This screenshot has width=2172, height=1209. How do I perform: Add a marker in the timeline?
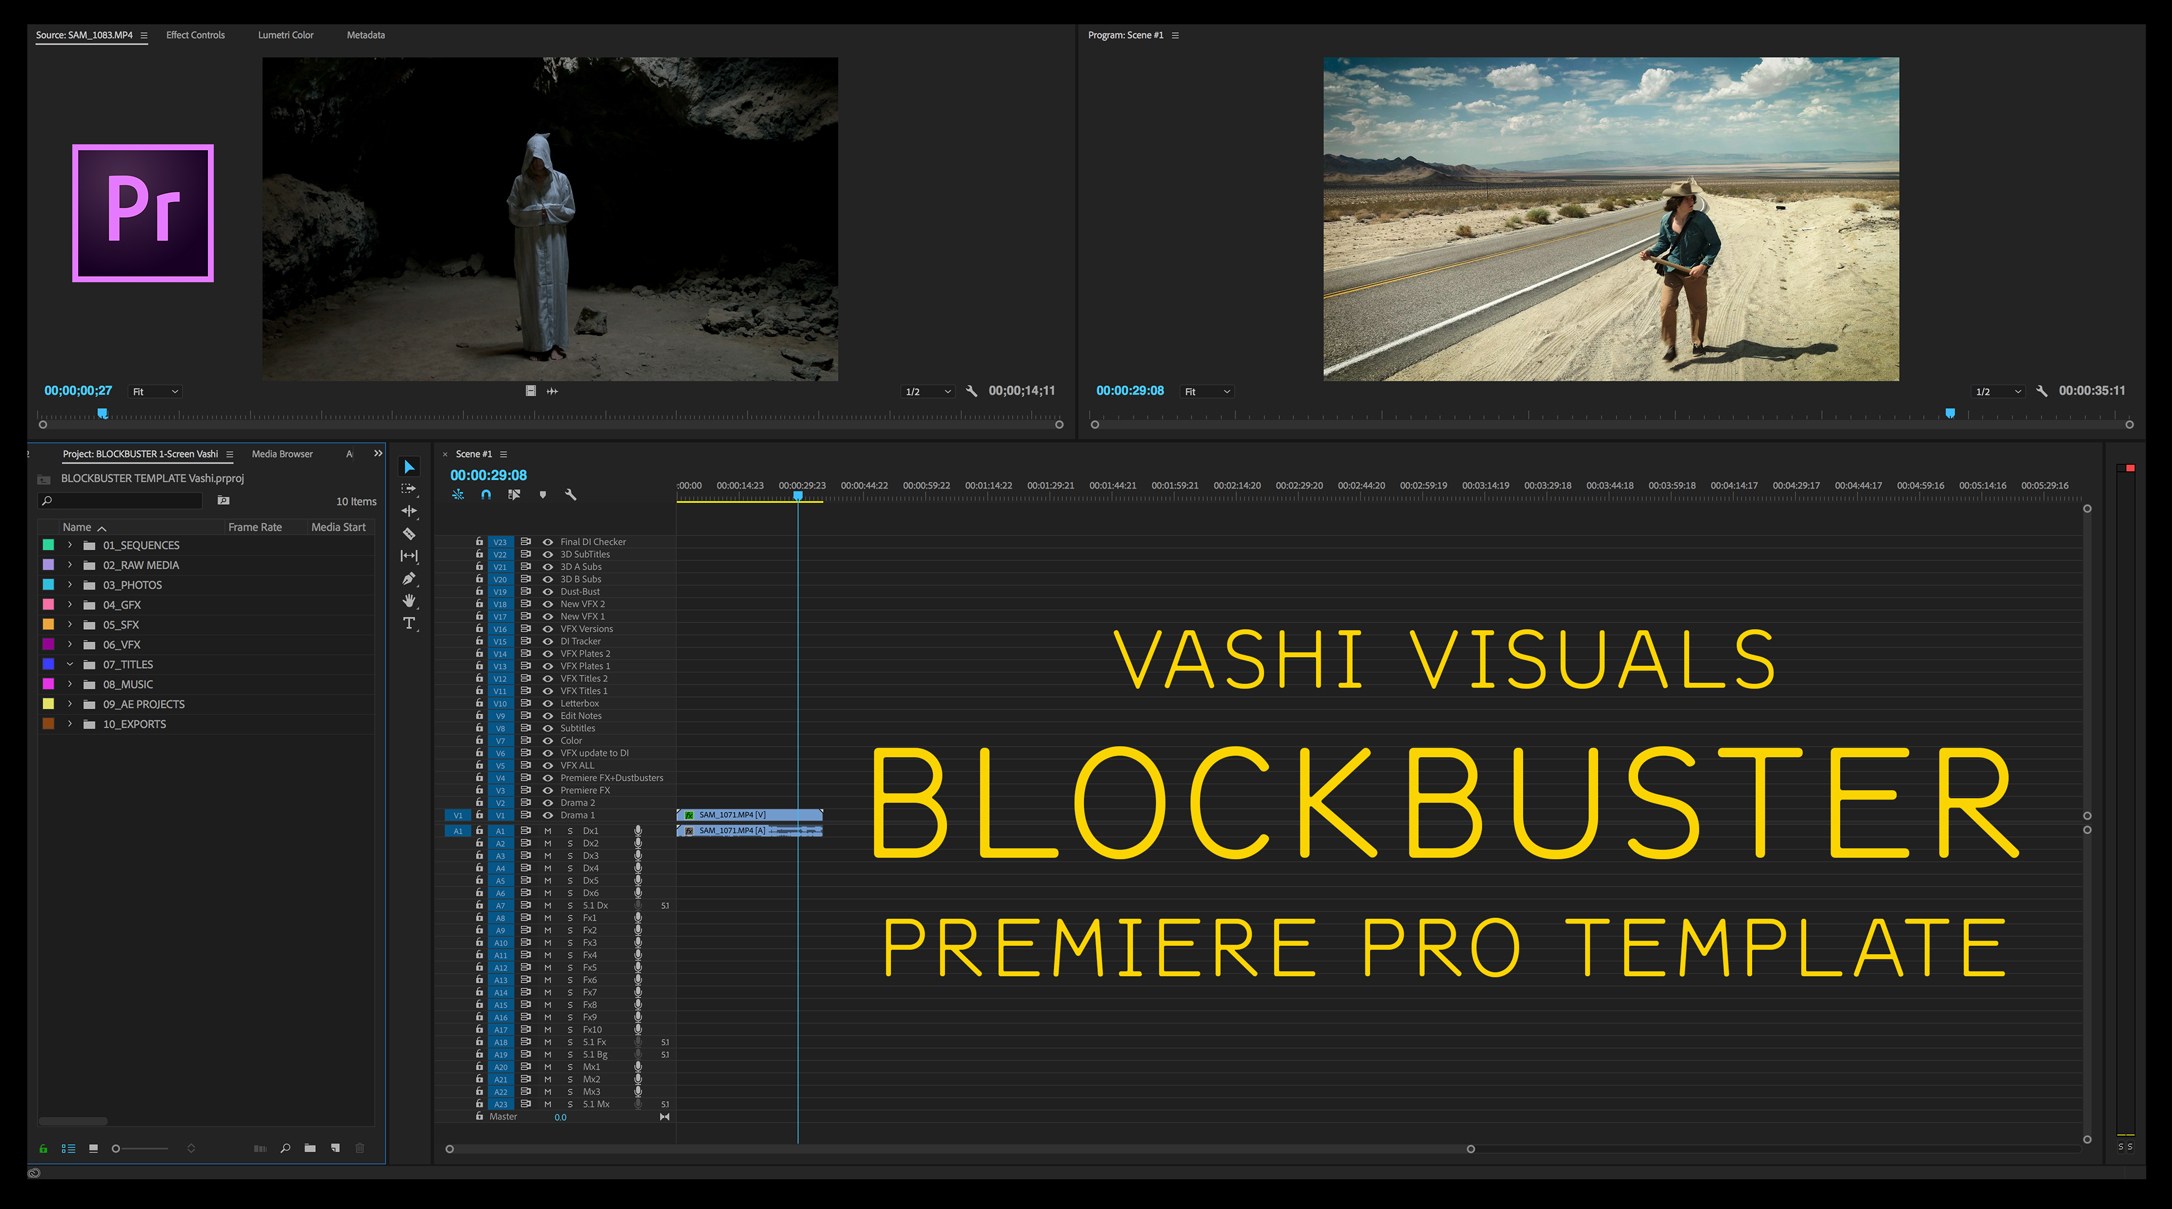click(543, 494)
